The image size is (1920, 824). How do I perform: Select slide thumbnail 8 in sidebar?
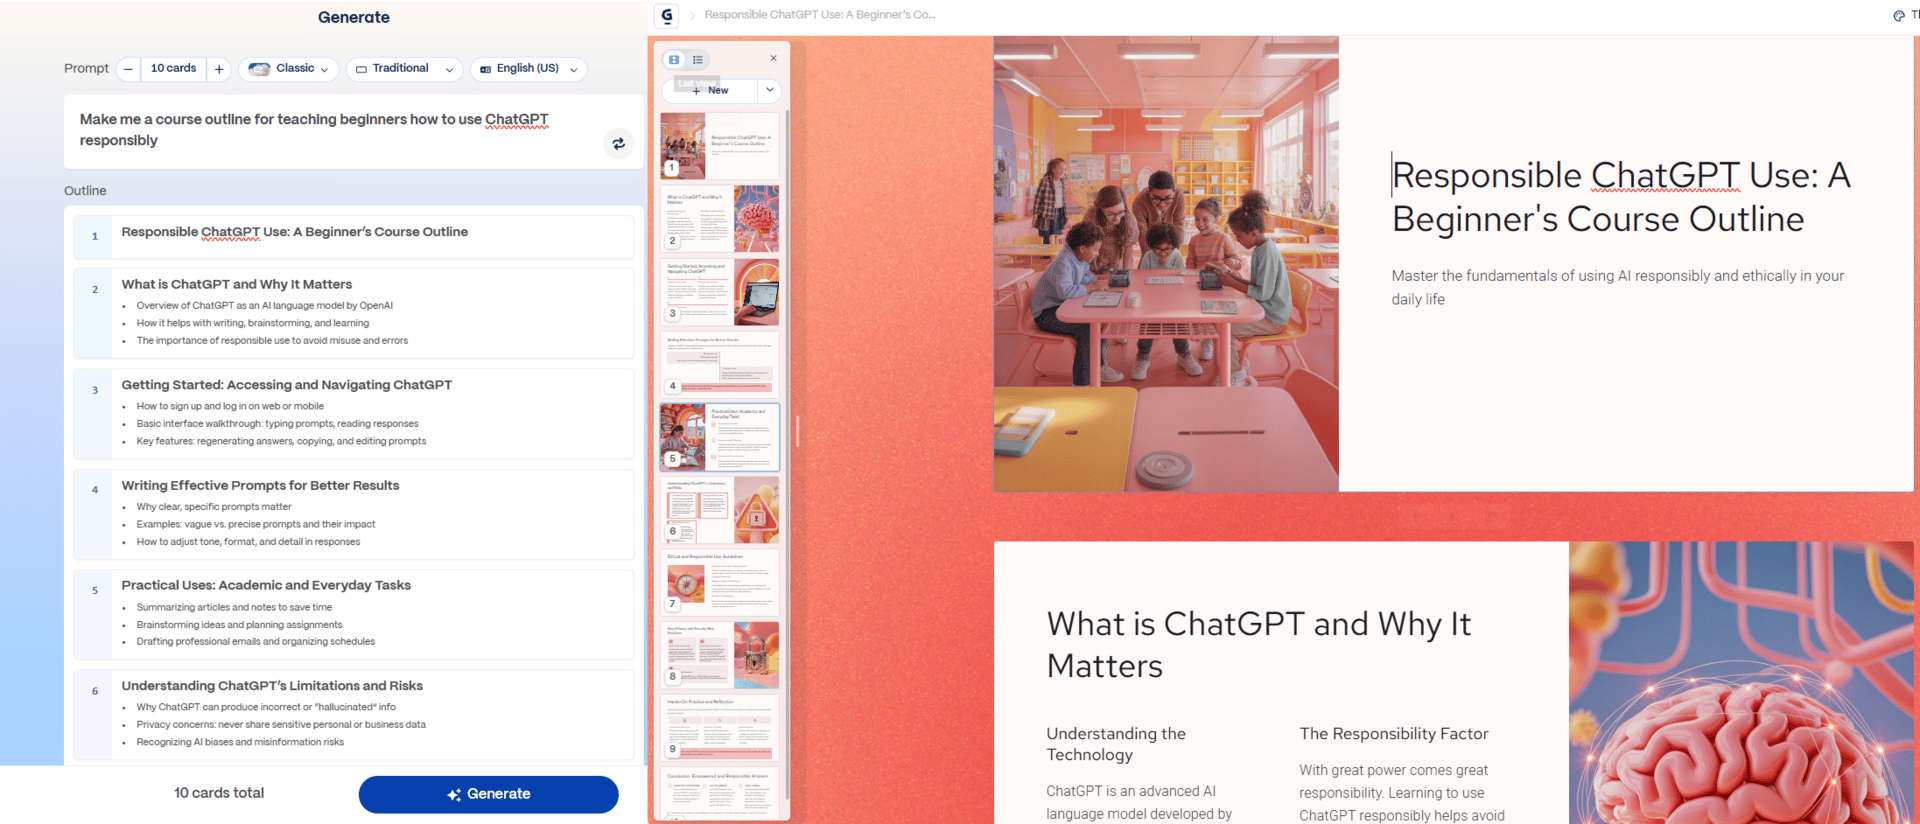[x=720, y=655]
